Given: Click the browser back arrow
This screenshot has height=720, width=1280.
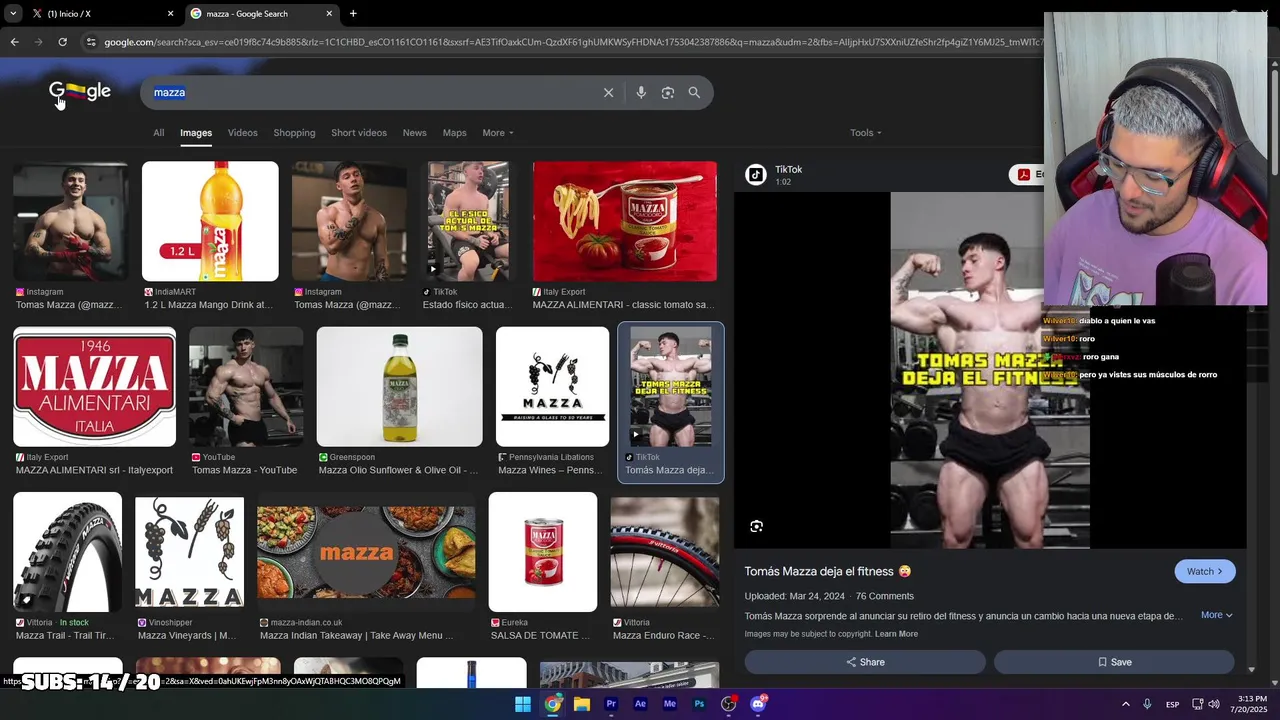Looking at the screenshot, I should pos(14,42).
